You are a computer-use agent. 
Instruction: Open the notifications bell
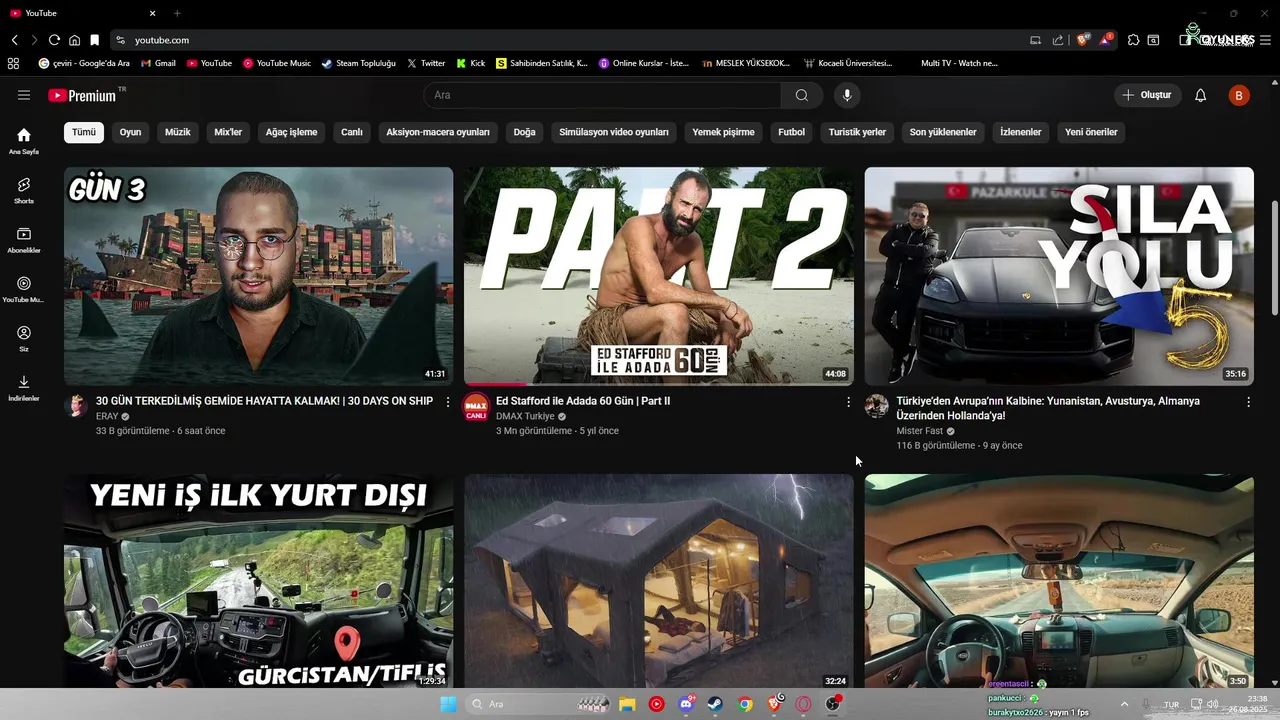click(1201, 95)
